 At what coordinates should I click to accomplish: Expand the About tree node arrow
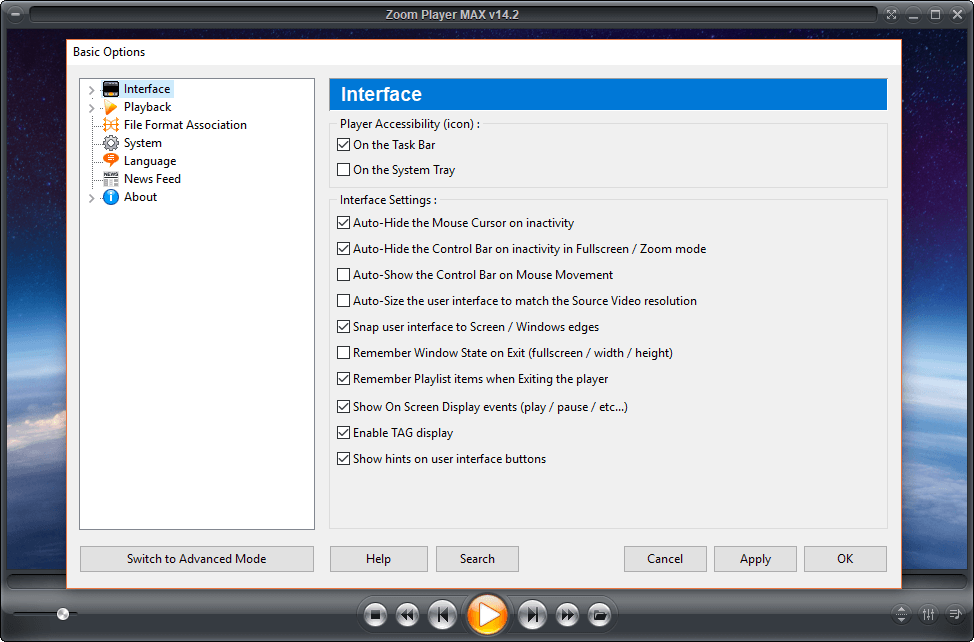[x=91, y=197]
